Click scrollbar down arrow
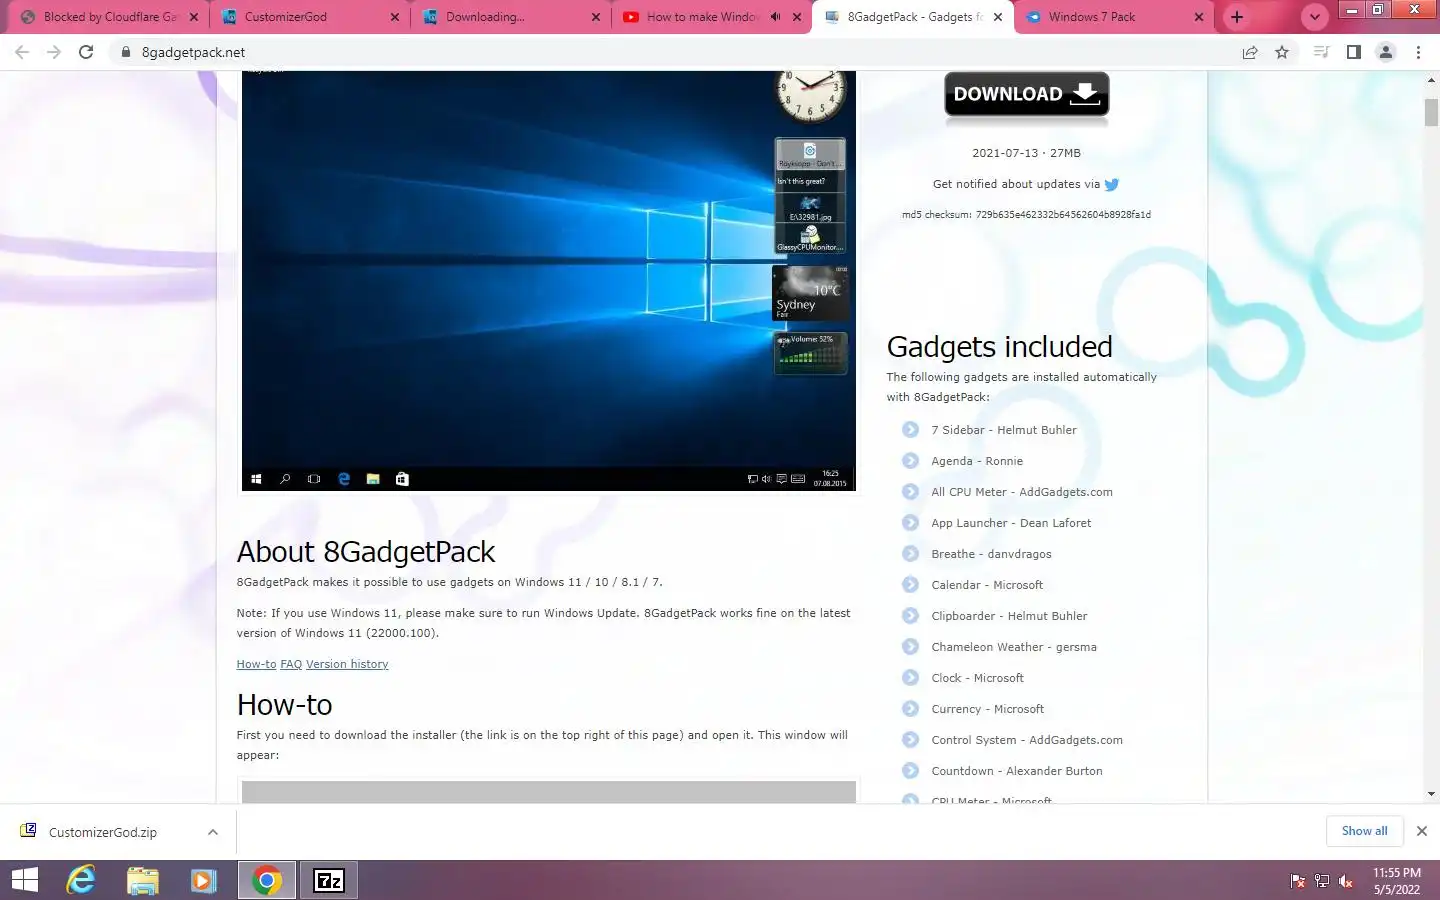Screen dimensions: 1440x900 click(1431, 794)
